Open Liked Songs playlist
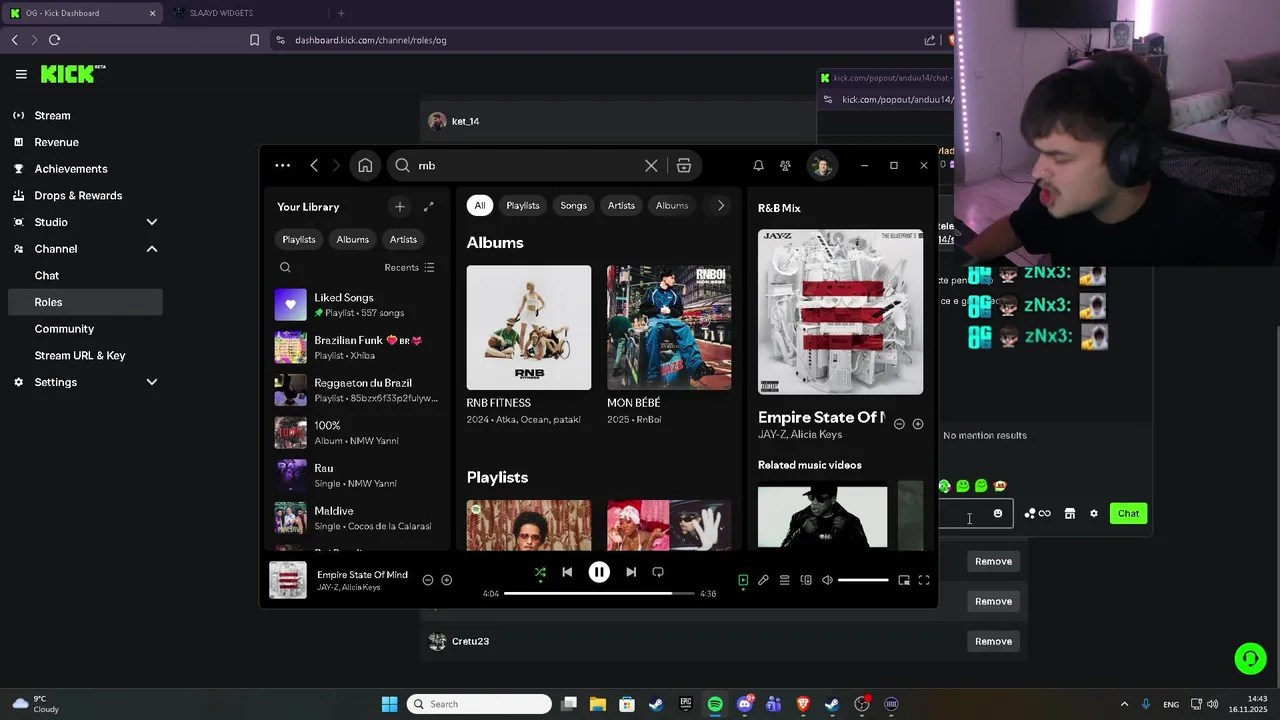 tap(357, 305)
